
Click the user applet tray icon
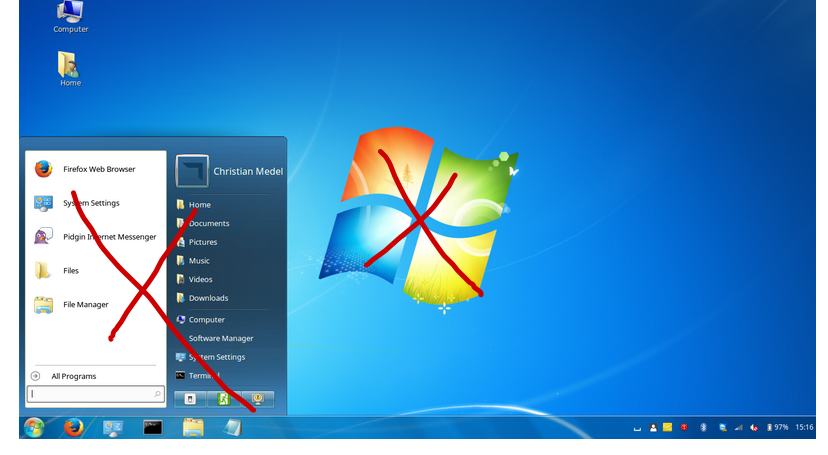(653, 428)
